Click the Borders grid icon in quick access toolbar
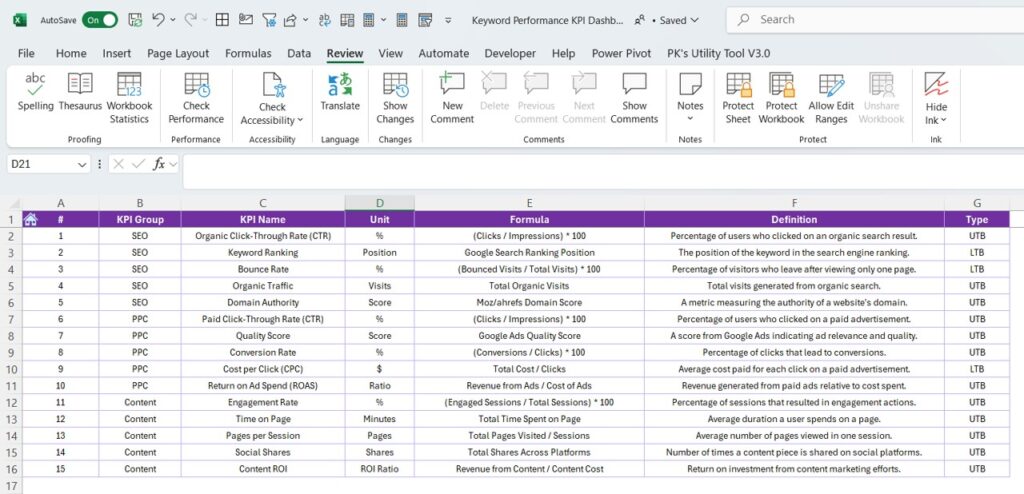Viewport: 1024px width, 494px height. (222, 20)
